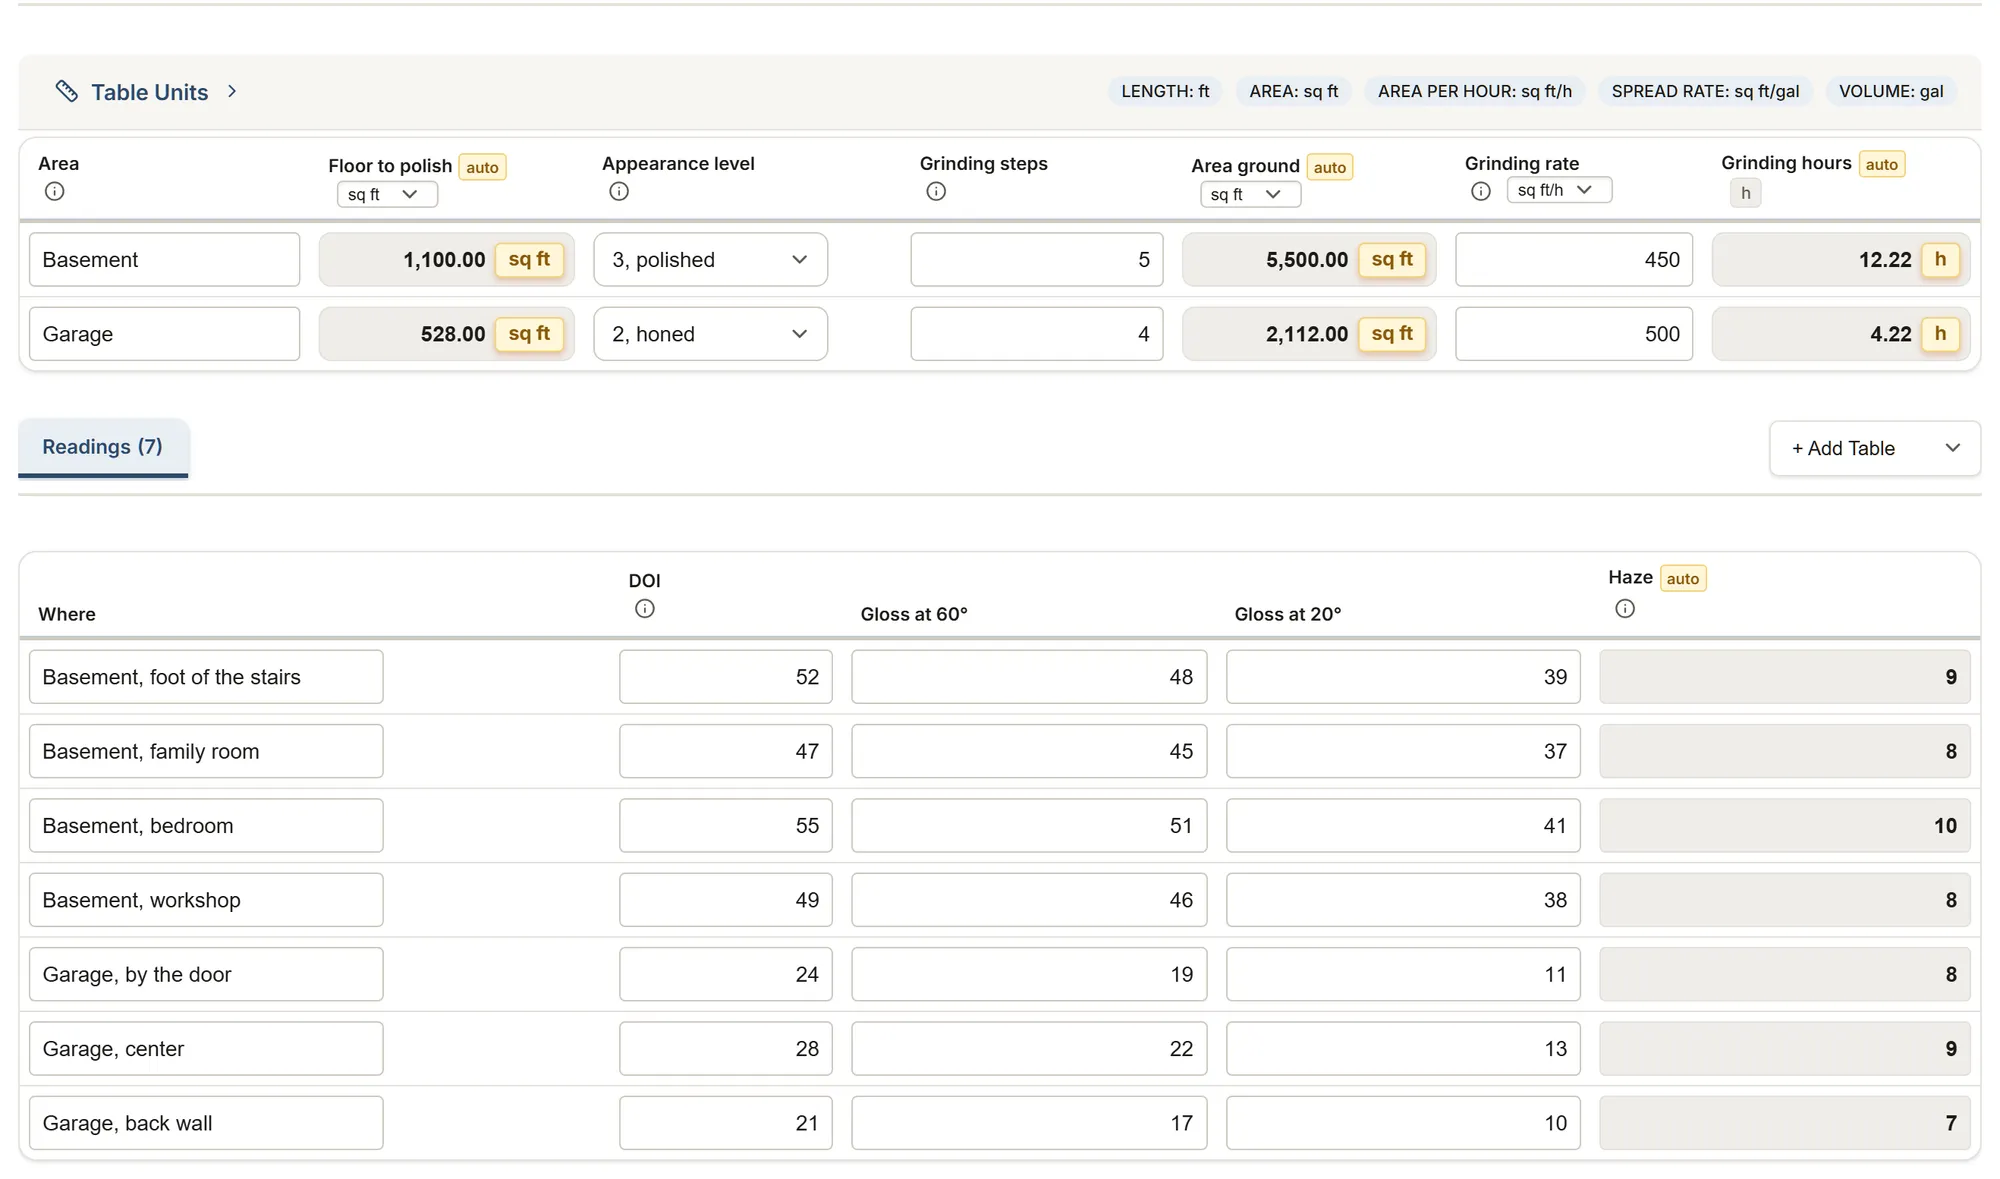This screenshot has width=2000, height=1179.
Task: Show info icon under Haze header
Action: pyautogui.click(x=1625, y=608)
